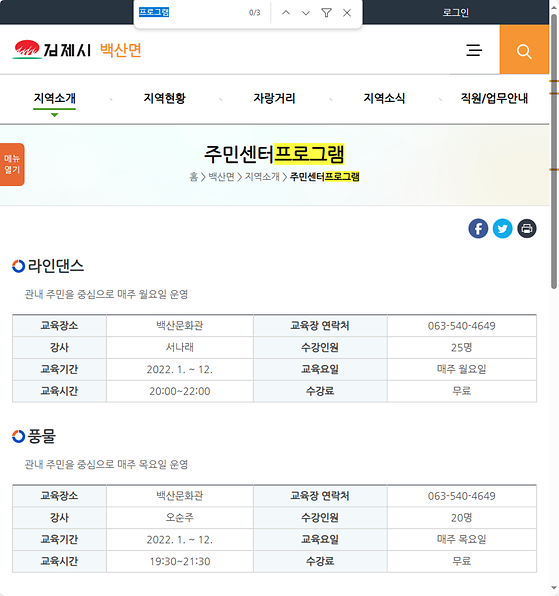Select the 직원/업무안내 menu
Image resolution: width=559 pixels, height=596 pixels.
click(x=494, y=98)
